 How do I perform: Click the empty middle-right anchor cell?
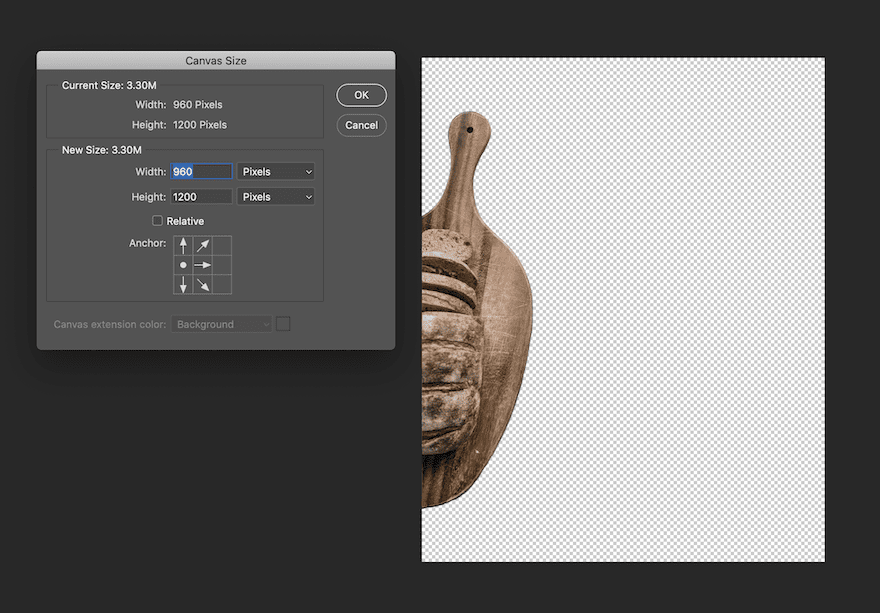pyautogui.click(x=222, y=265)
